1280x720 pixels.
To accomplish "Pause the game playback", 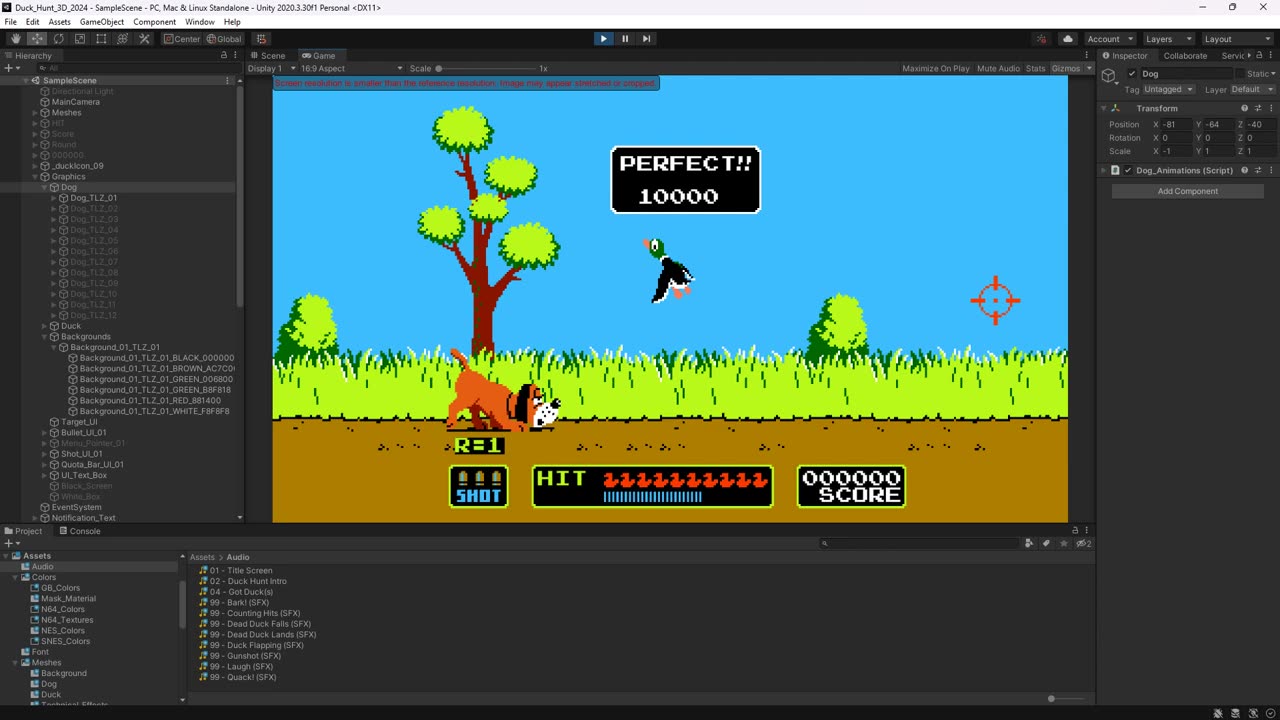I will click(625, 39).
